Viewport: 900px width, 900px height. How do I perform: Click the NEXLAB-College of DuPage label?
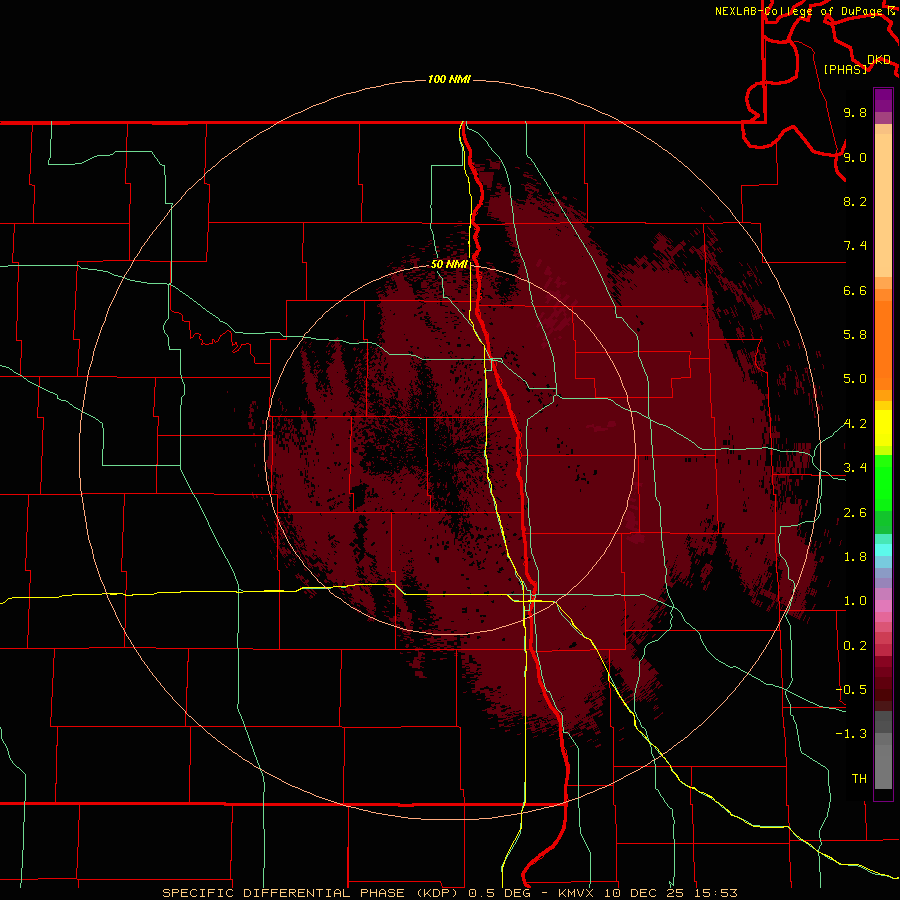pyautogui.click(x=799, y=11)
